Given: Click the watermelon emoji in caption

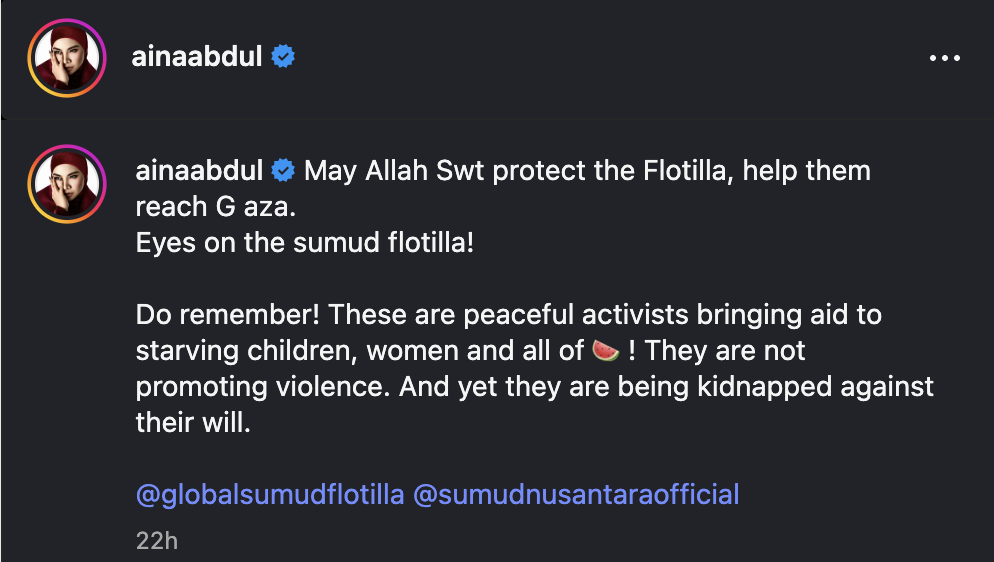Looking at the screenshot, I should click(x=605, y=351).
